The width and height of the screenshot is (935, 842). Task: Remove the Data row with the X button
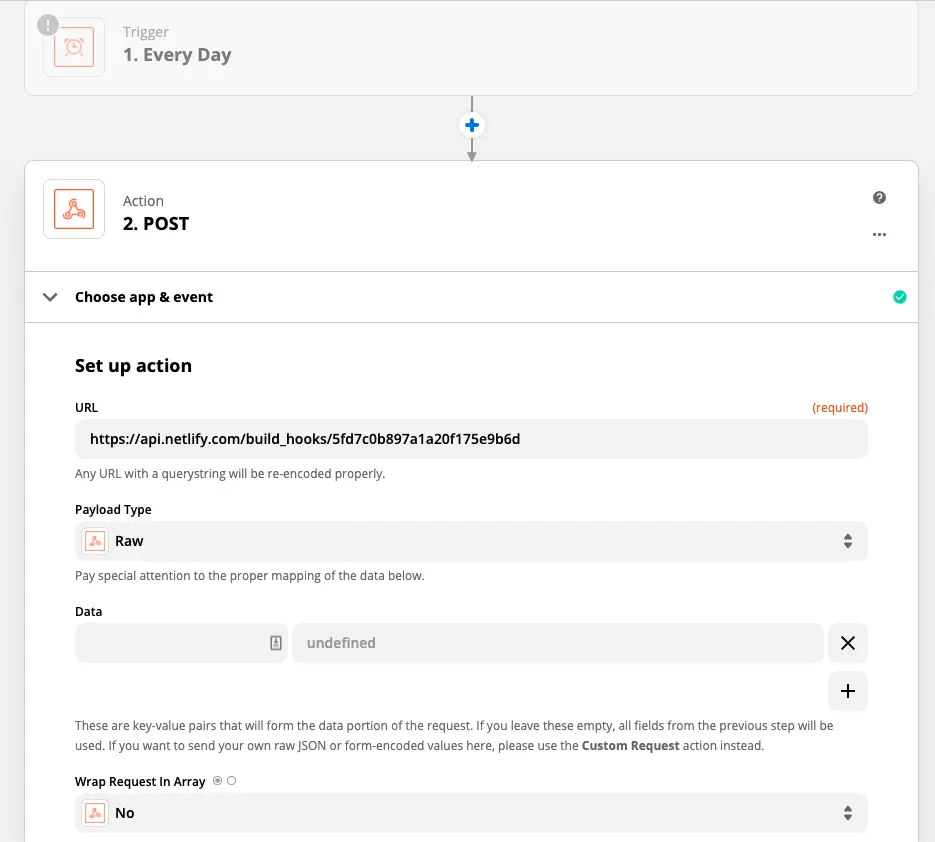(x=847, y=643)
